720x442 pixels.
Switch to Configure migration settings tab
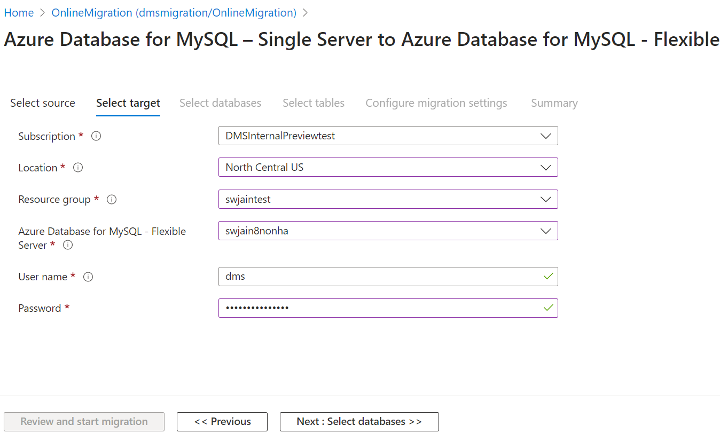436,103
